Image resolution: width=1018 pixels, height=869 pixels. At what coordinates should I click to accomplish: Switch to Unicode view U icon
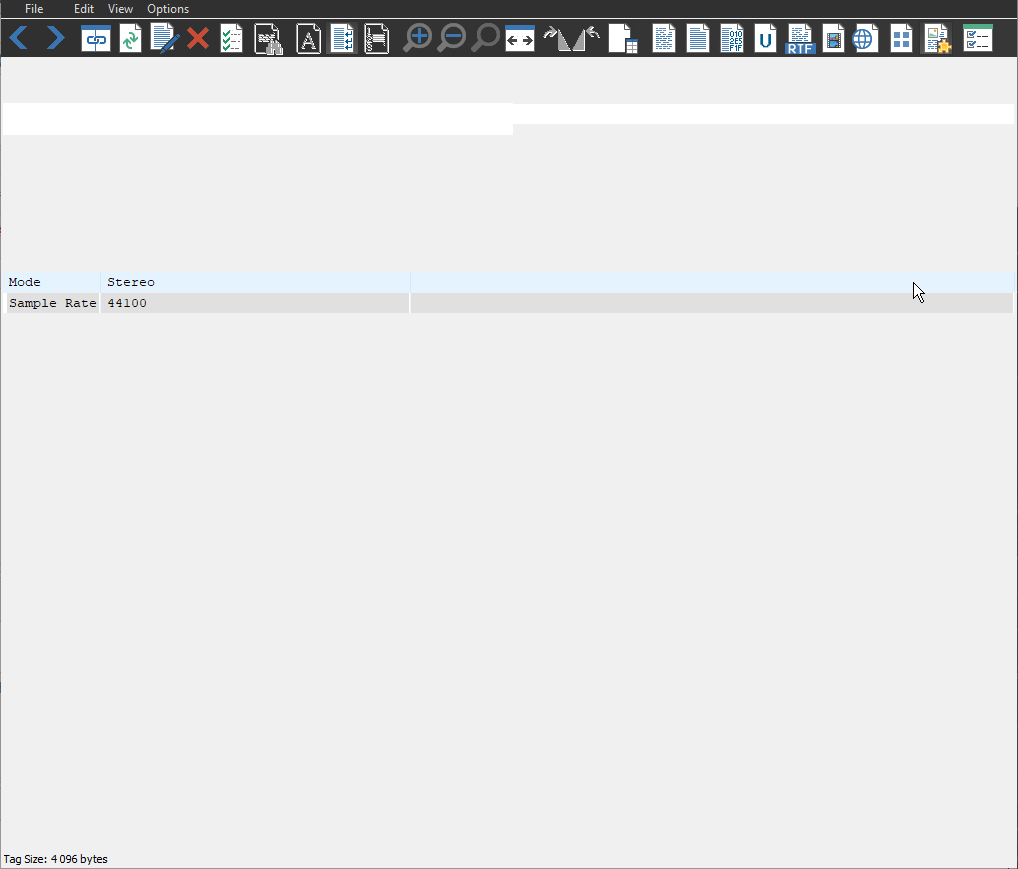click(765, 38)
